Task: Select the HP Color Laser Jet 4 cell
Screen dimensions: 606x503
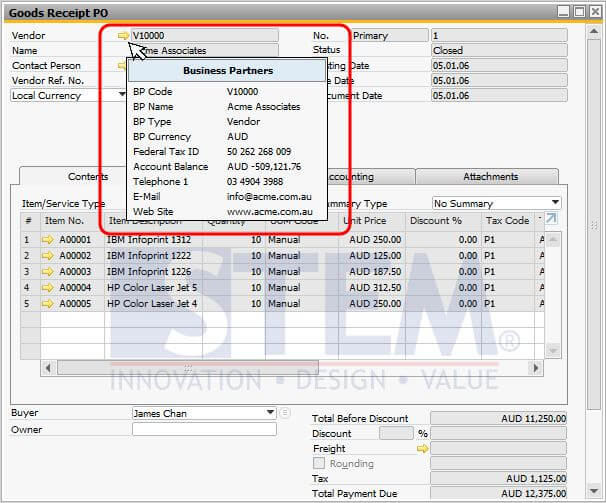Action: coord(153,304)
